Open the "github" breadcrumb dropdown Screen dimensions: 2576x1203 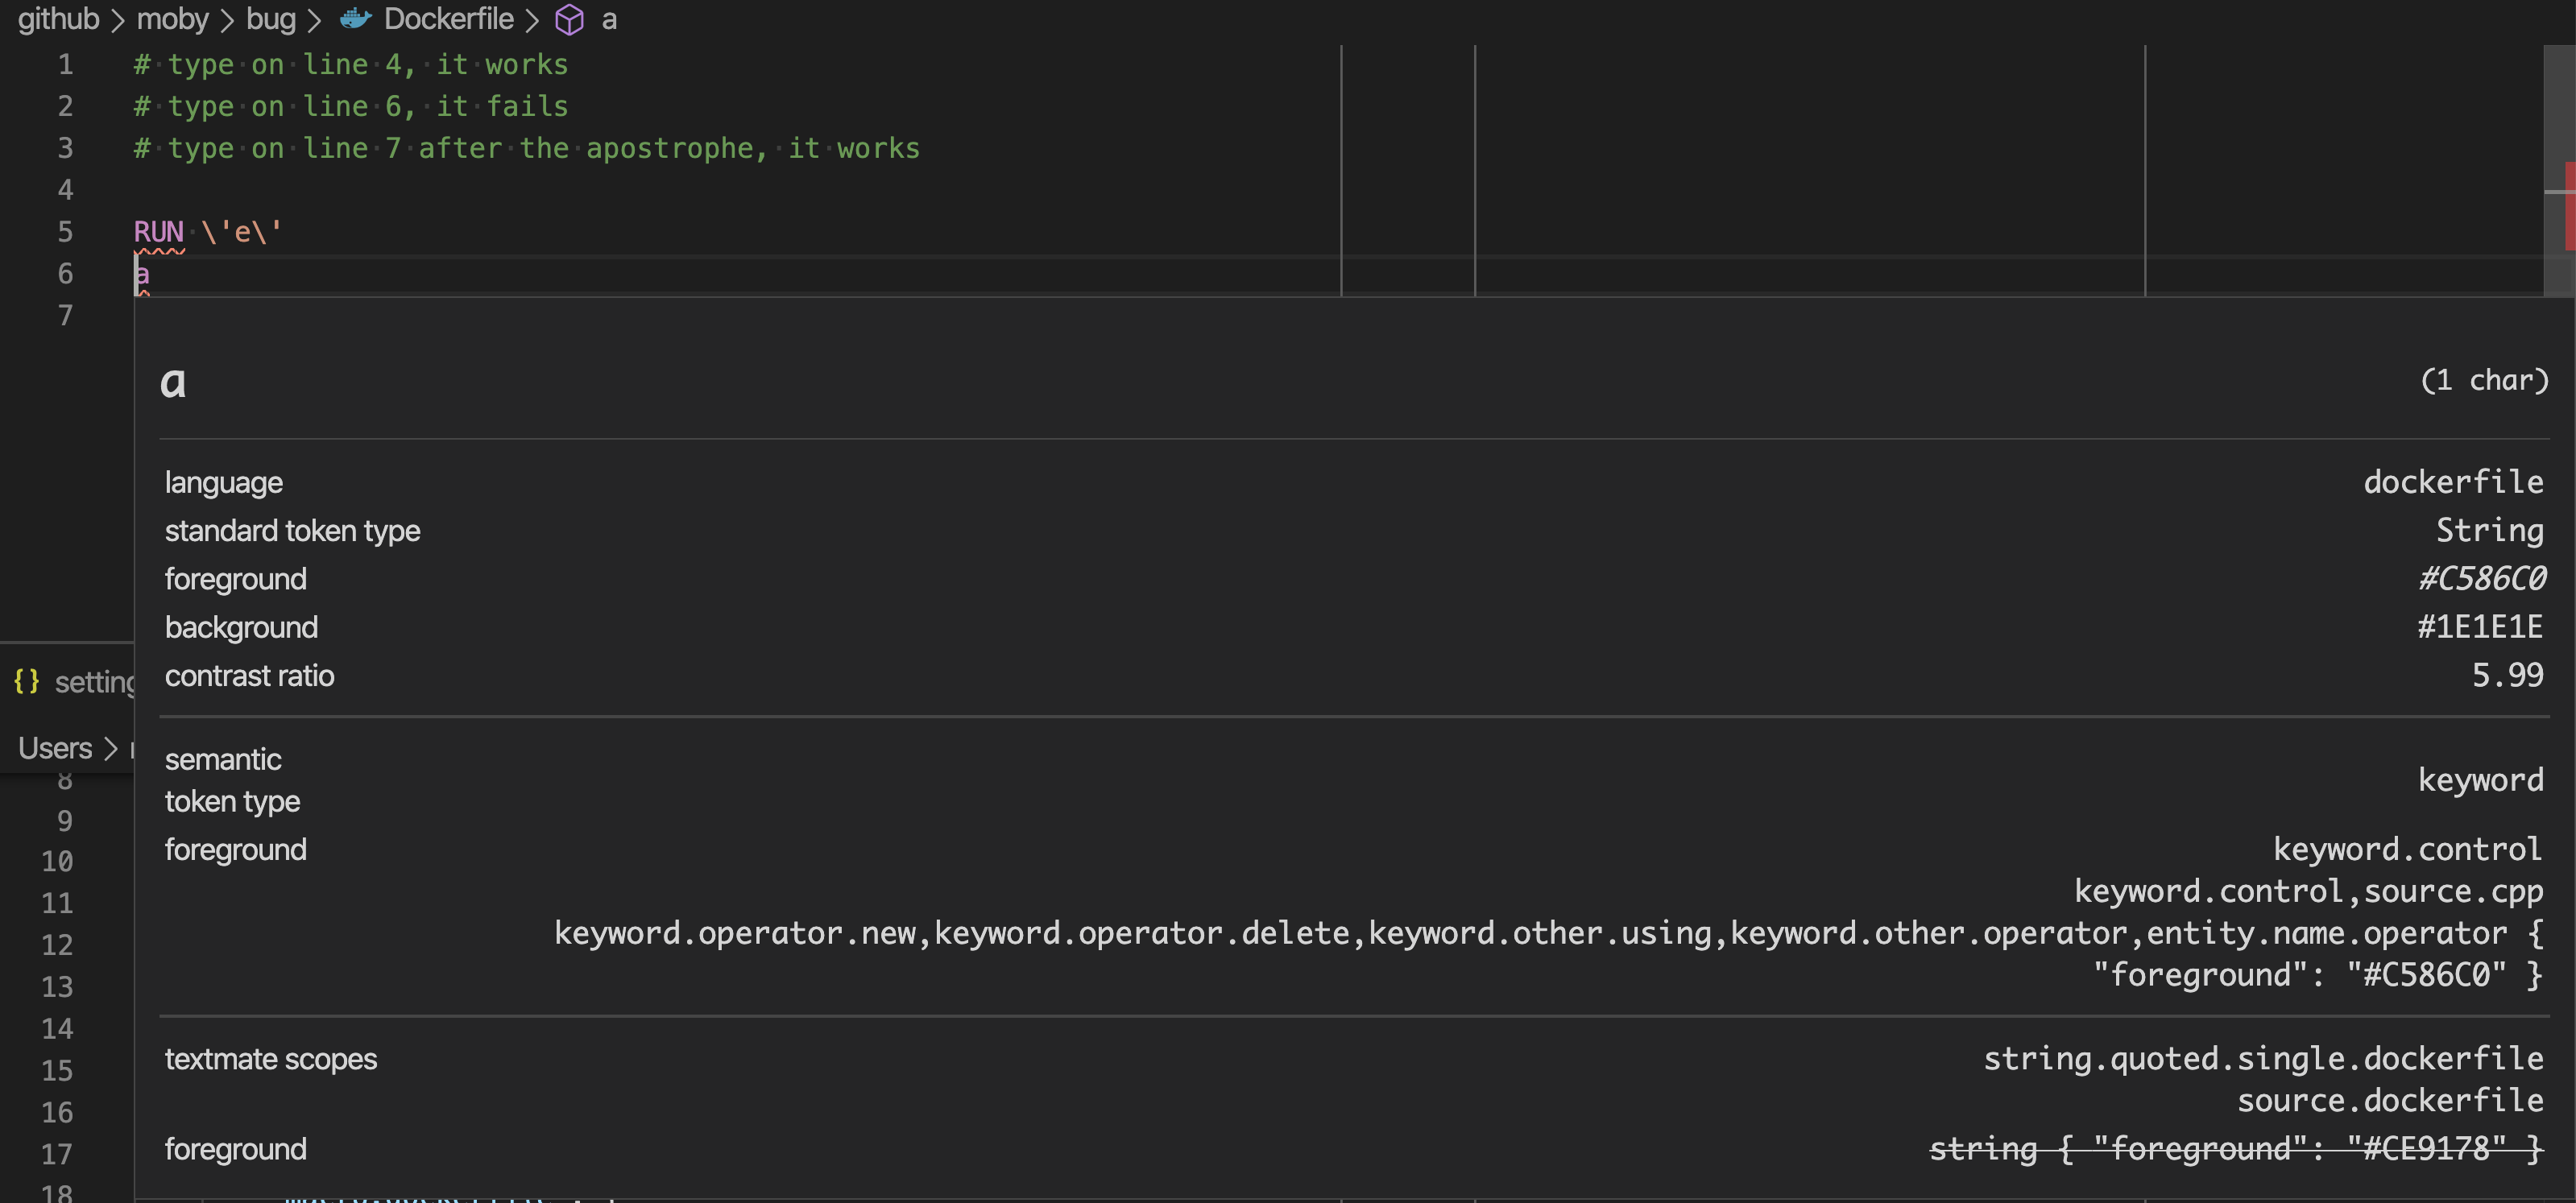click(x=57, y=19)
